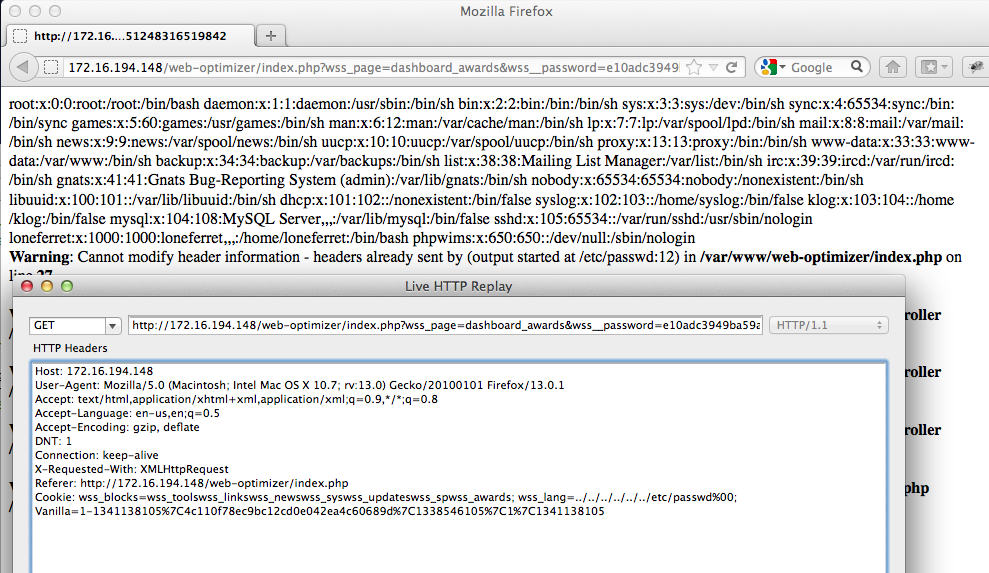Click the X-Requested-With: XMLHttpRequest line
The image size is (989, 573).
(132, 470)
